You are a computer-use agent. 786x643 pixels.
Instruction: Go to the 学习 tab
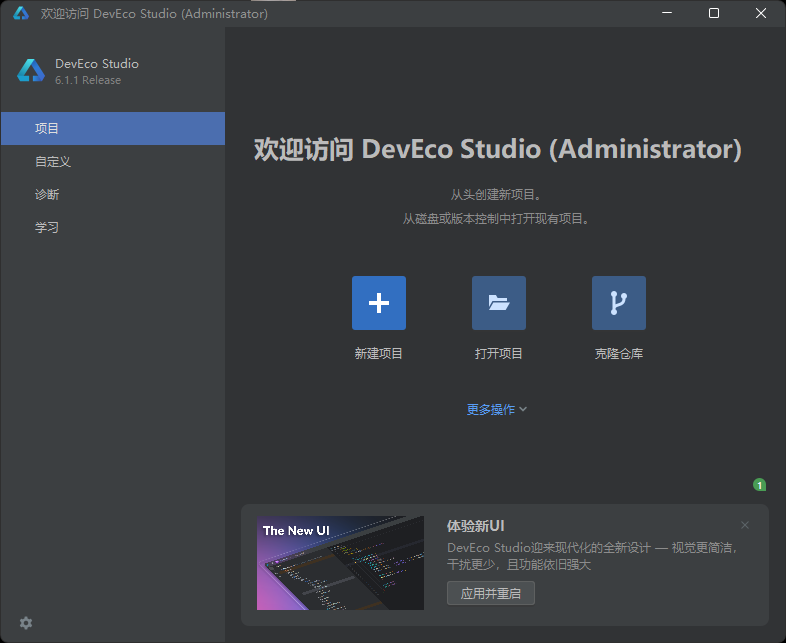(113, 228)
